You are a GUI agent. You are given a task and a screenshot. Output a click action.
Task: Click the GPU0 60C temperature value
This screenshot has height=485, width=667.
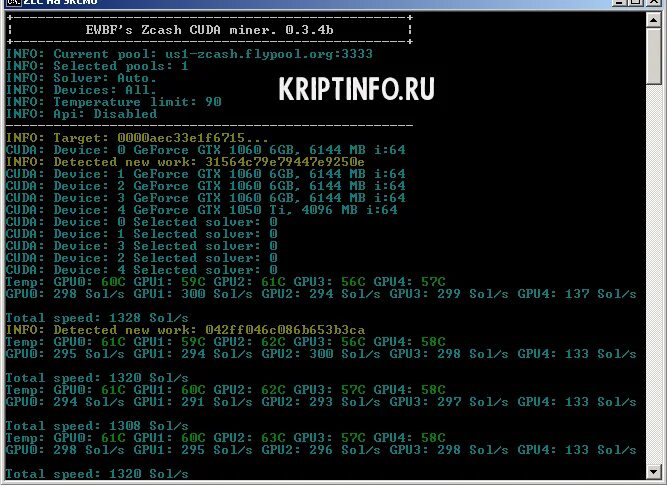(x=113, y=282)
